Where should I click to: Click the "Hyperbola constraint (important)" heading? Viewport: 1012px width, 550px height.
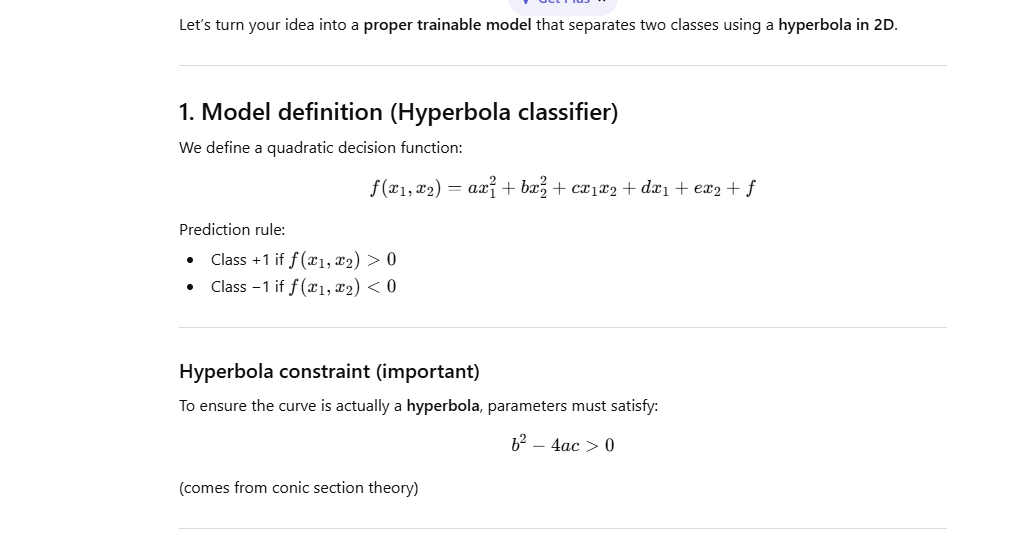[x=329, y=372]
